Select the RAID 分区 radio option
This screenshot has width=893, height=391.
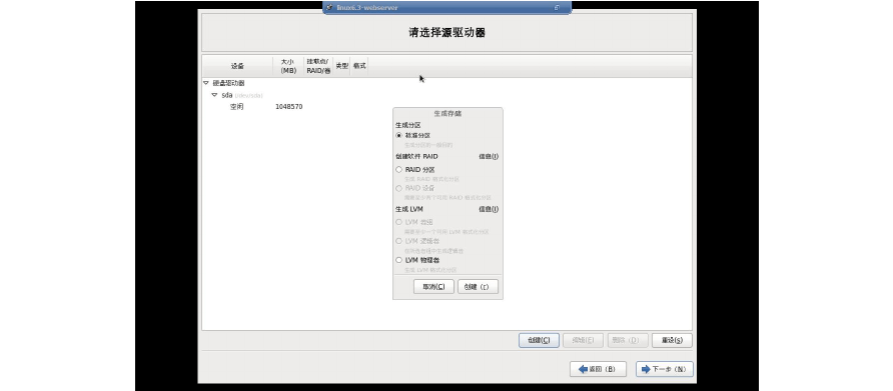(x=399, y=170)
